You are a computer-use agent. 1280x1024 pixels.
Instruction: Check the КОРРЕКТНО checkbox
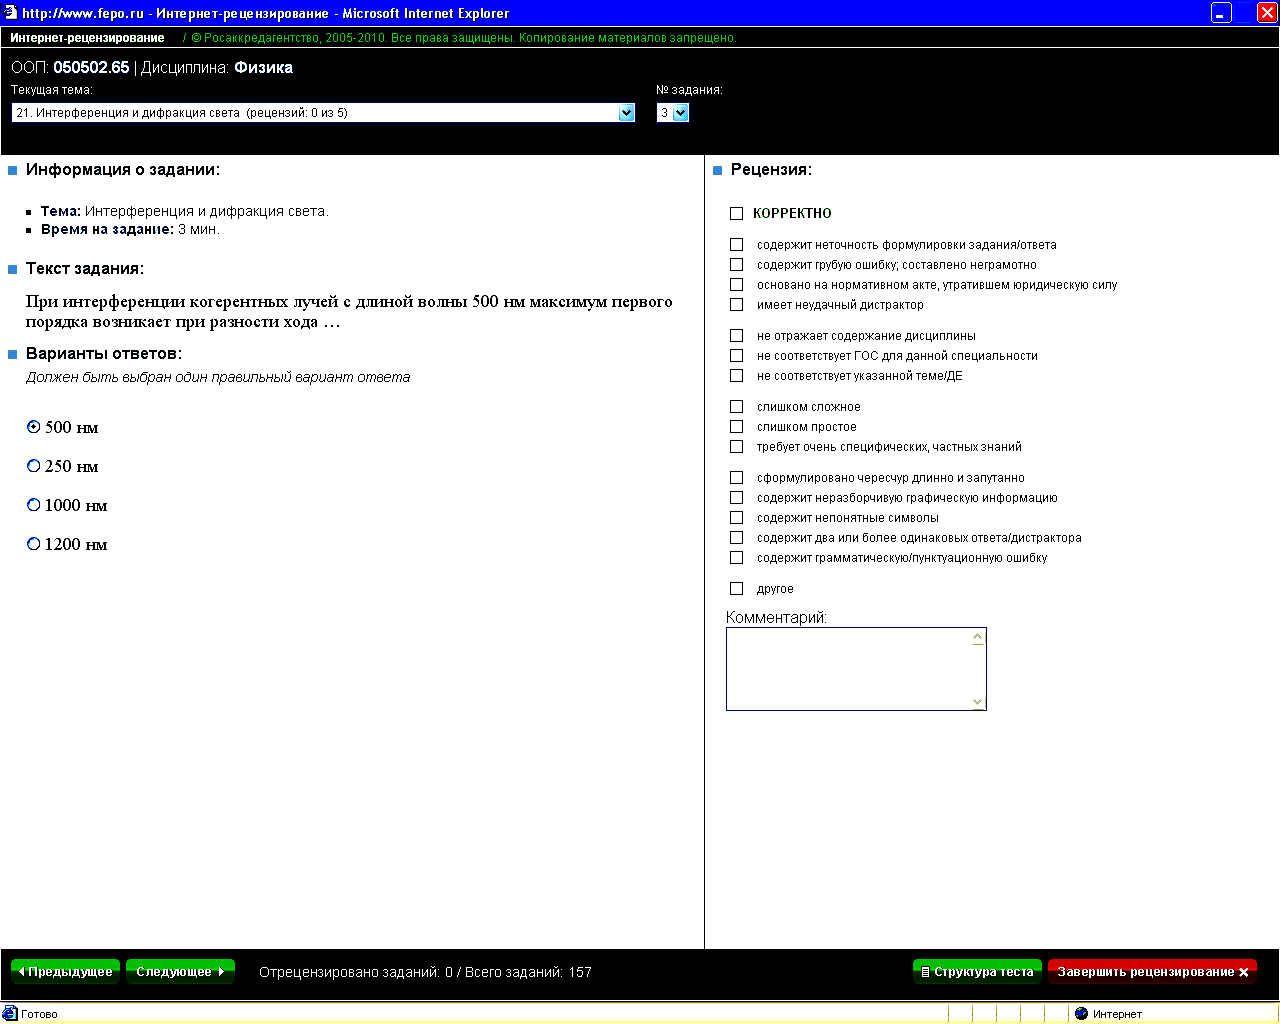(x=737, y=213)
